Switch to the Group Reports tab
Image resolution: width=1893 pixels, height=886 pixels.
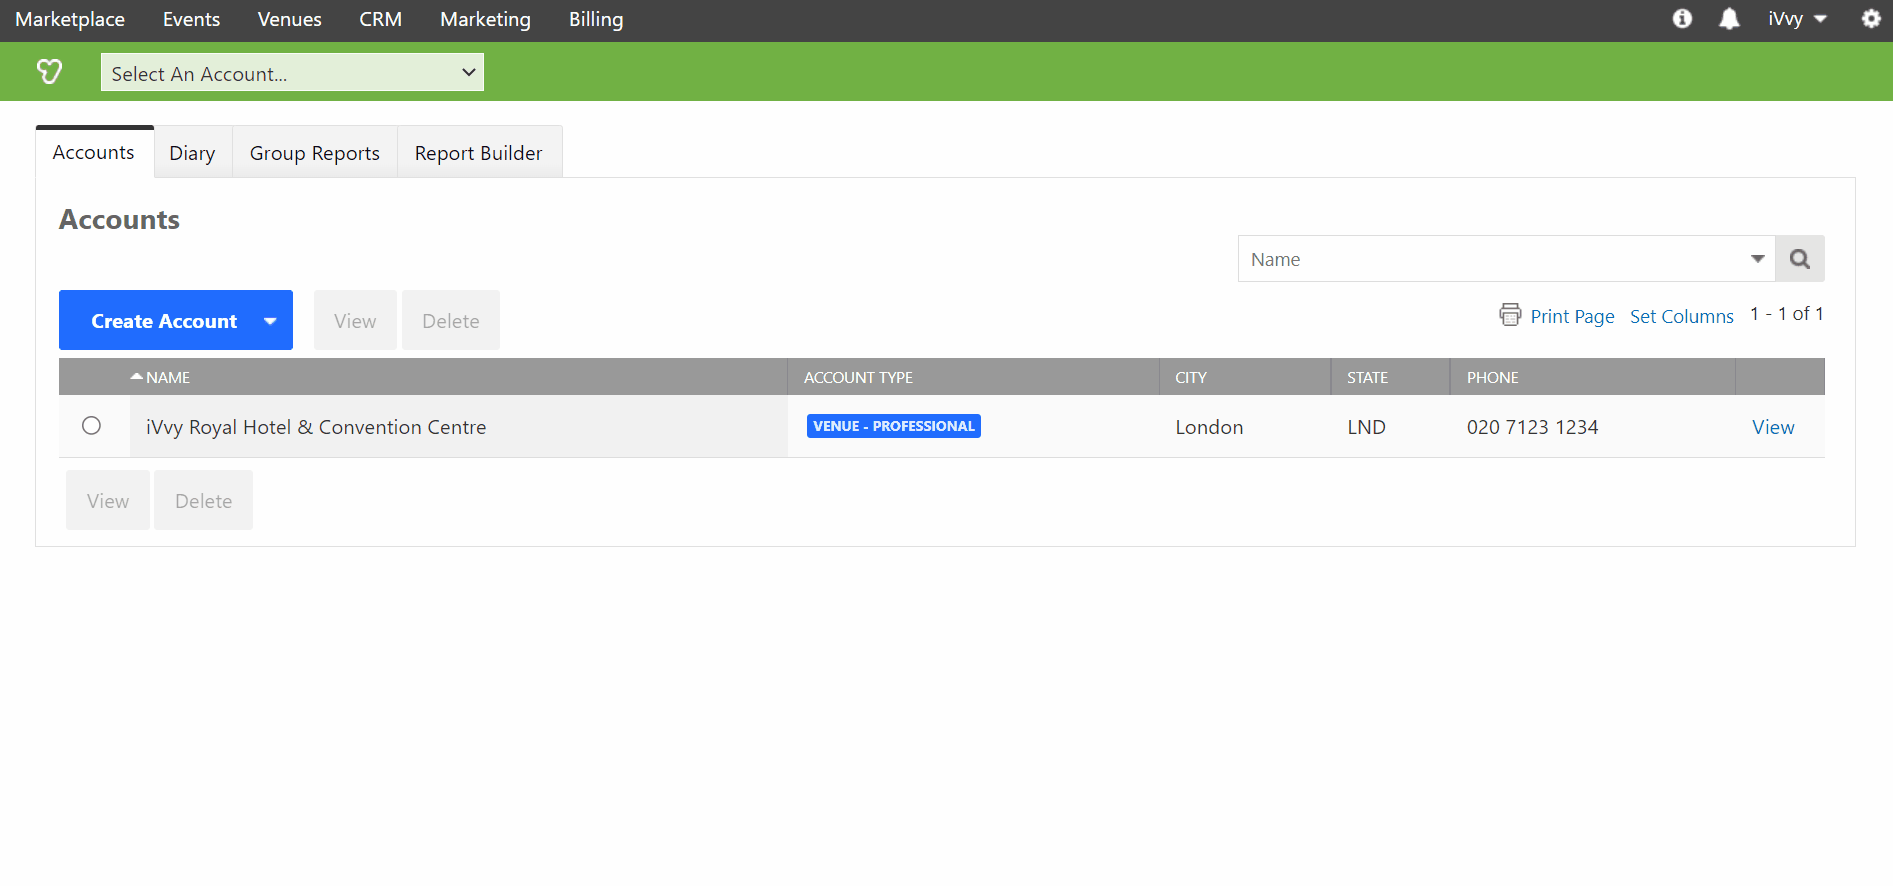[x=315, y=153]
